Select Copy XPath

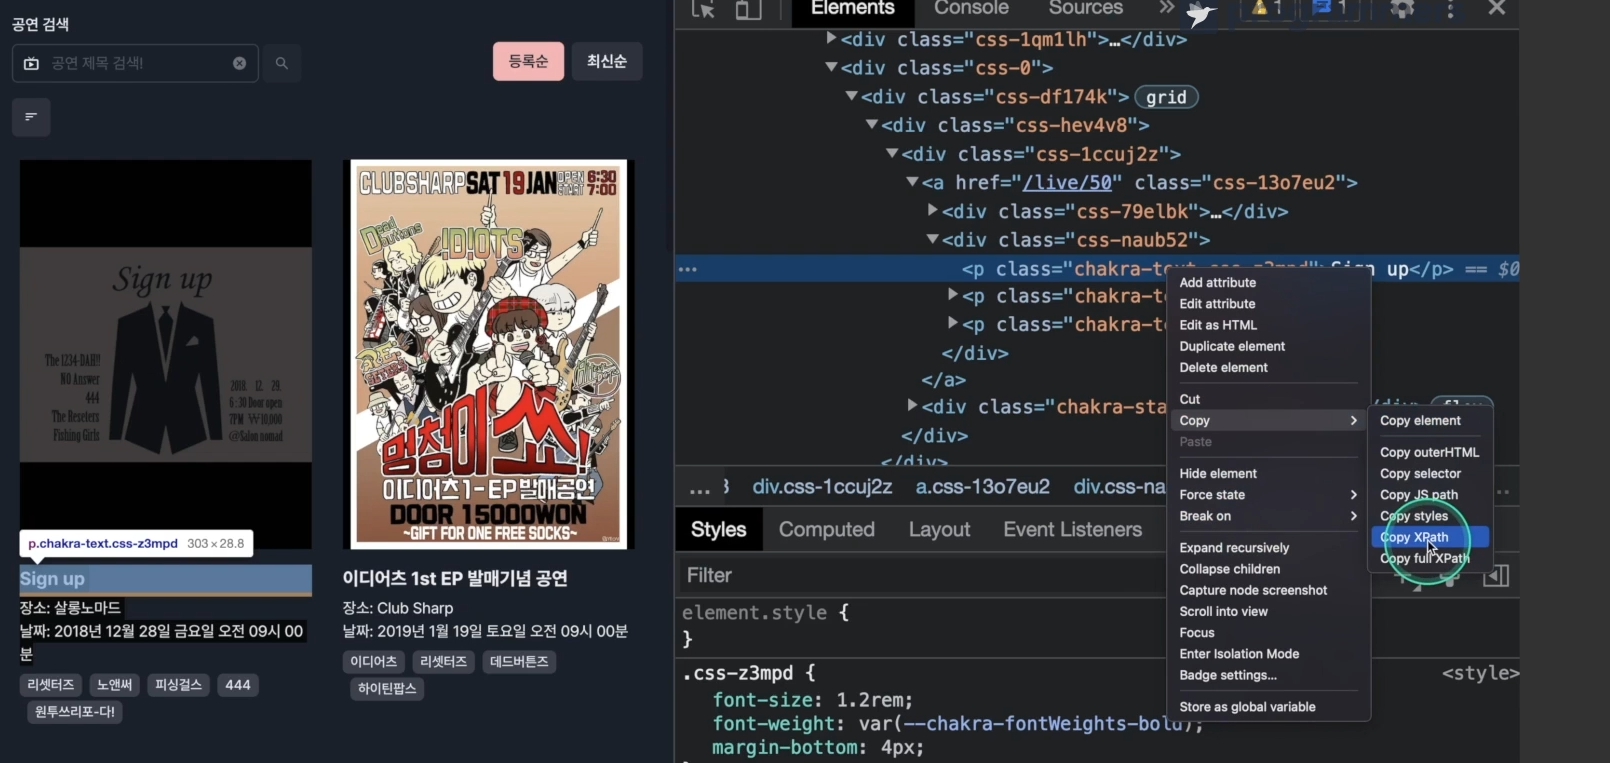(x=1431, y=537)
